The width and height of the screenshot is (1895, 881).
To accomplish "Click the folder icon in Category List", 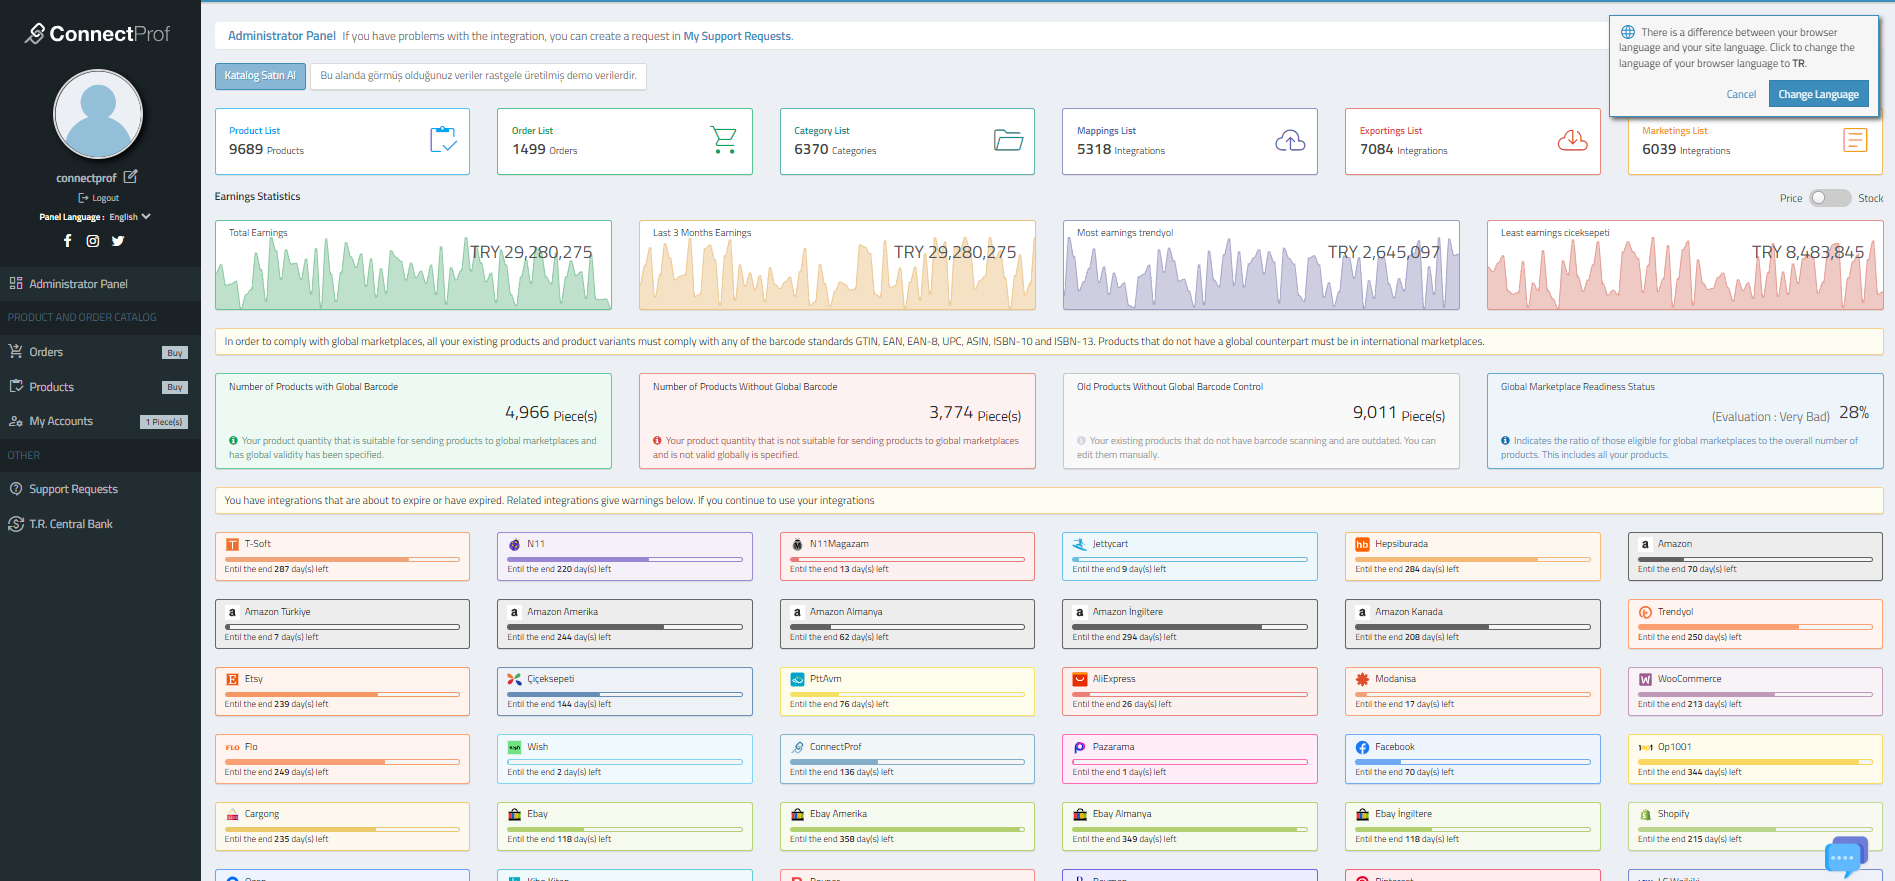I will pos(1008,140).
